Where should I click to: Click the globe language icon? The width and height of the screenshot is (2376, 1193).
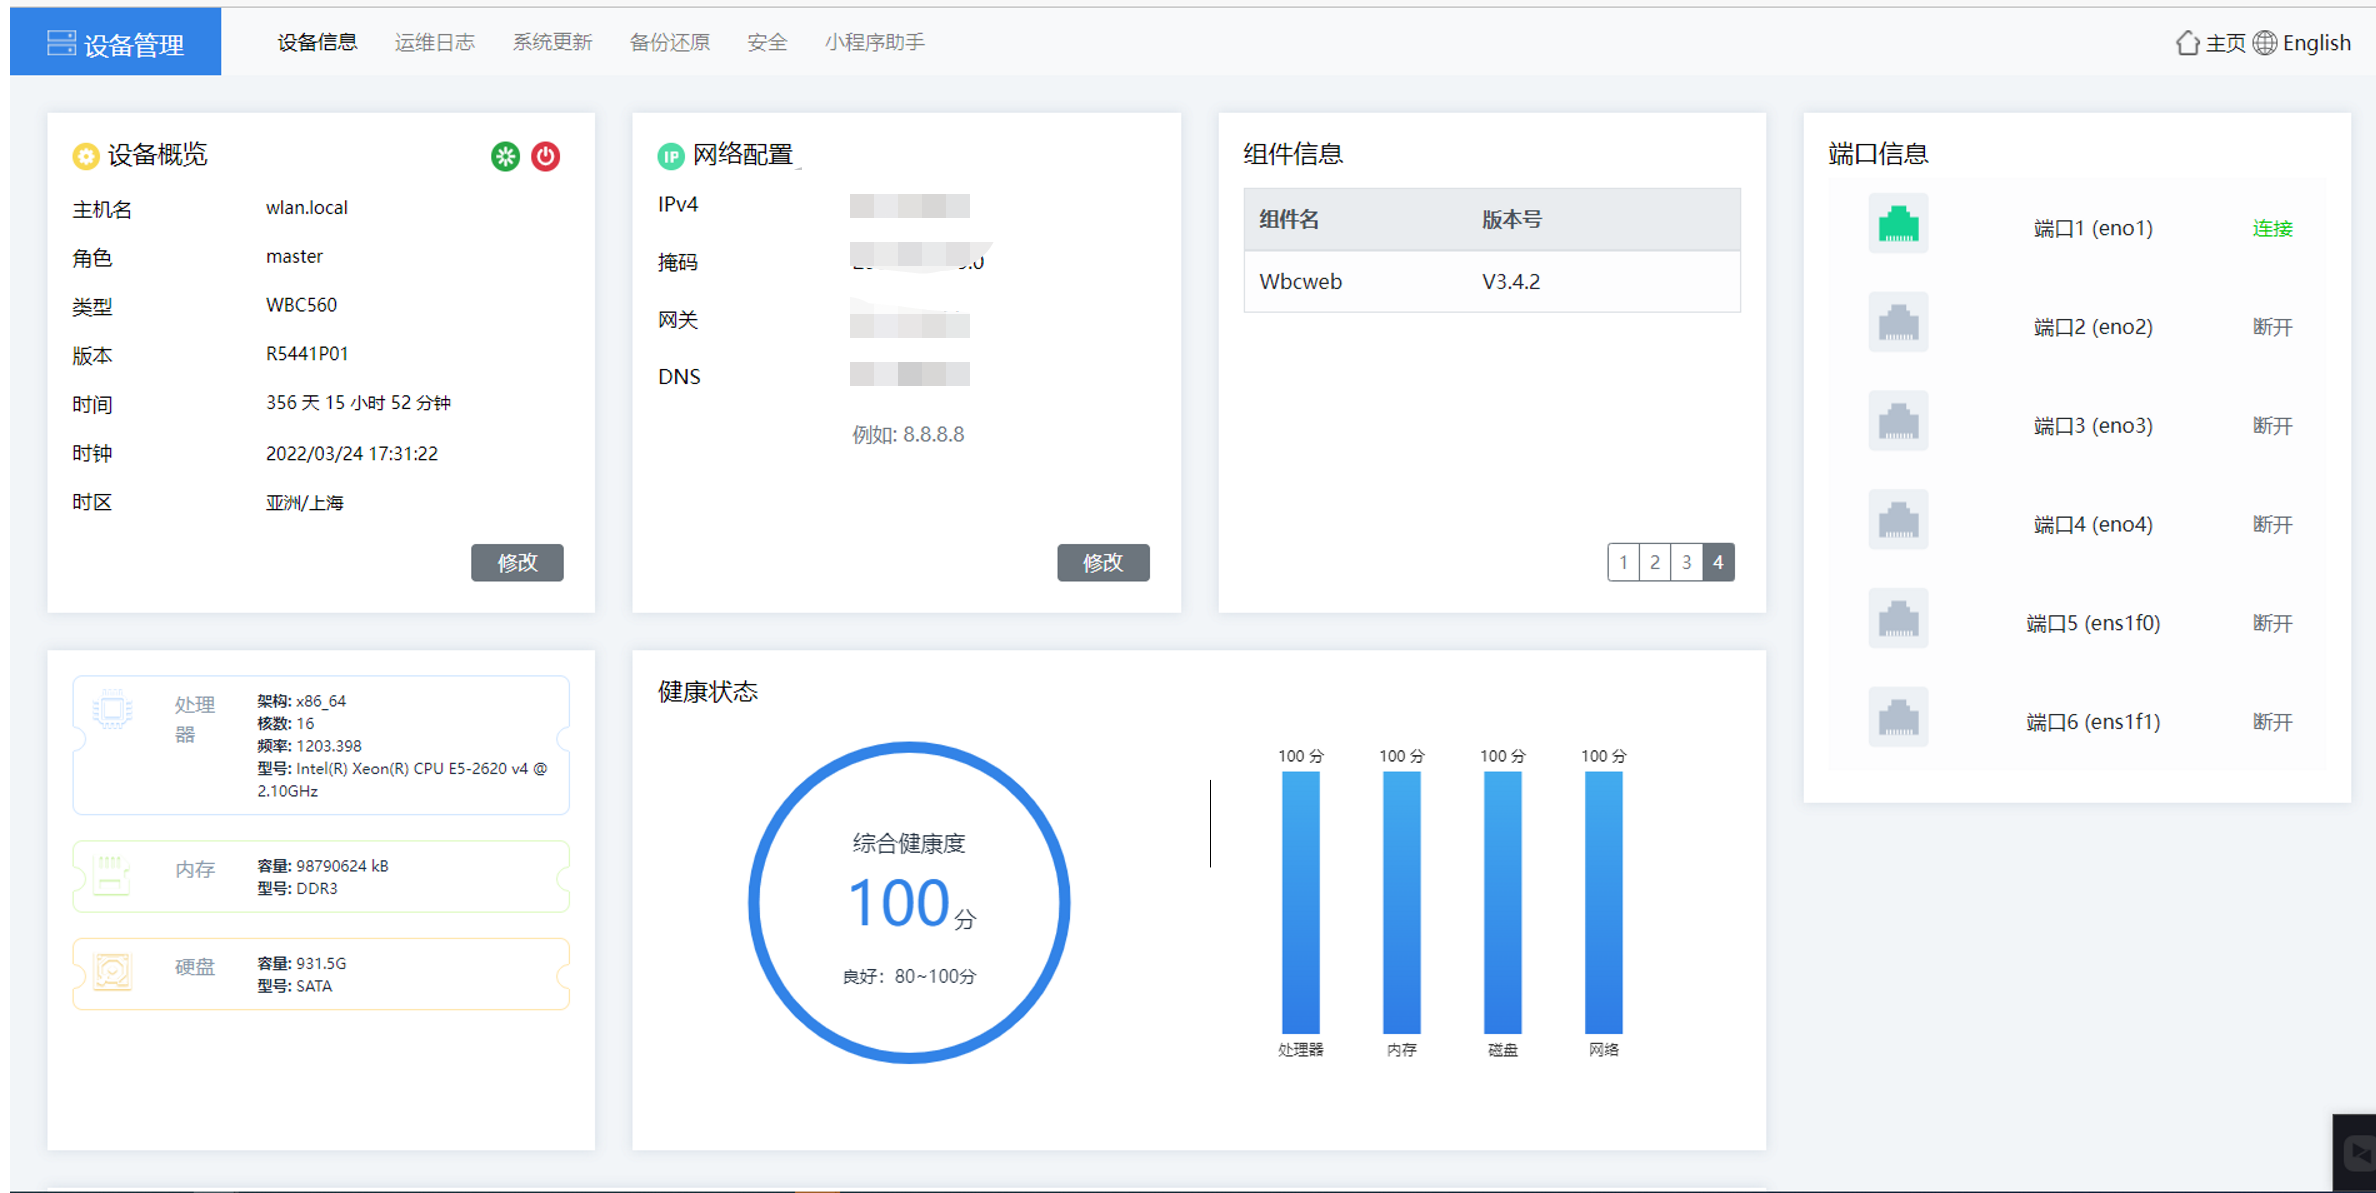tap(2265, 43)
